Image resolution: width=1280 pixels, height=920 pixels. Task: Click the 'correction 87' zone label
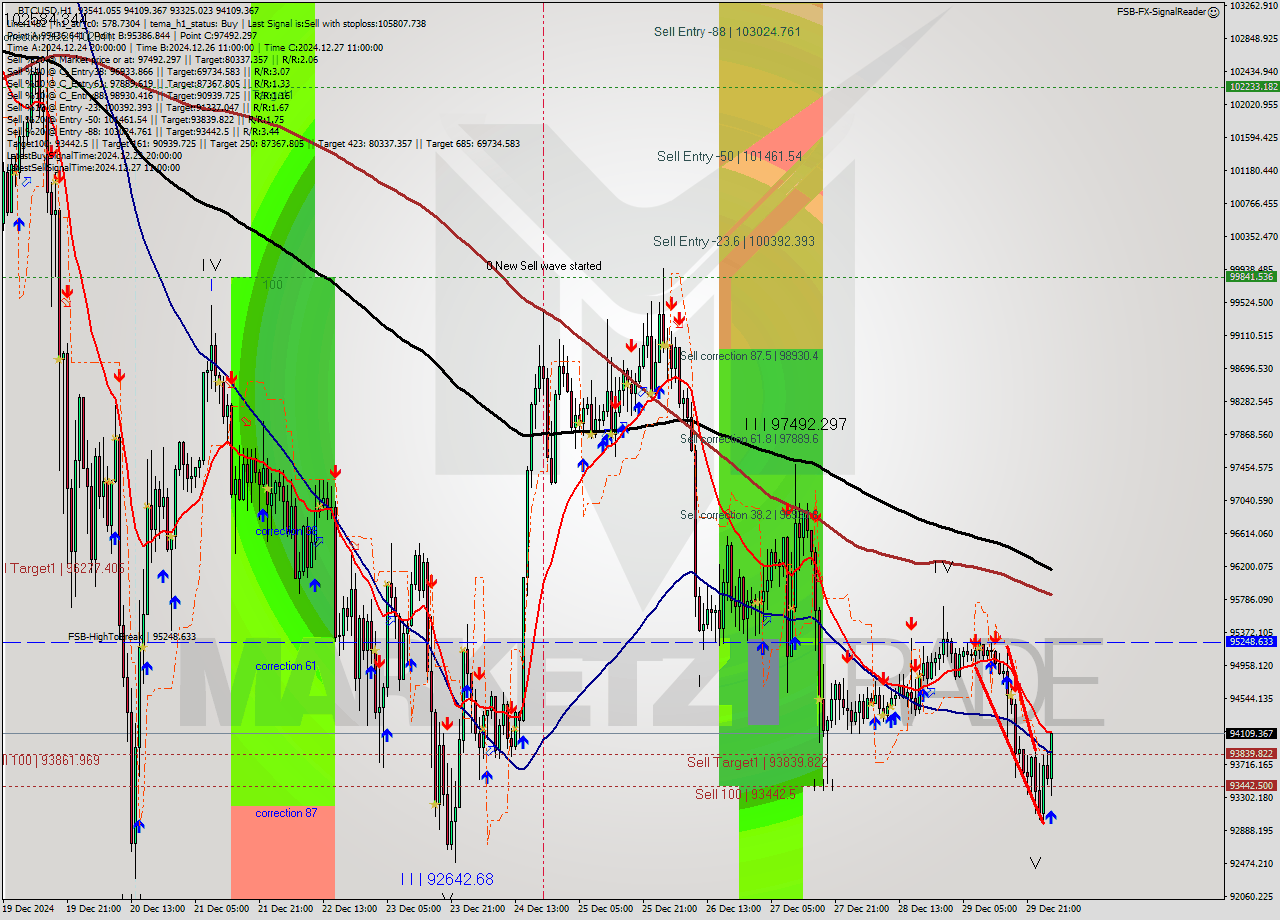[286, 813]
